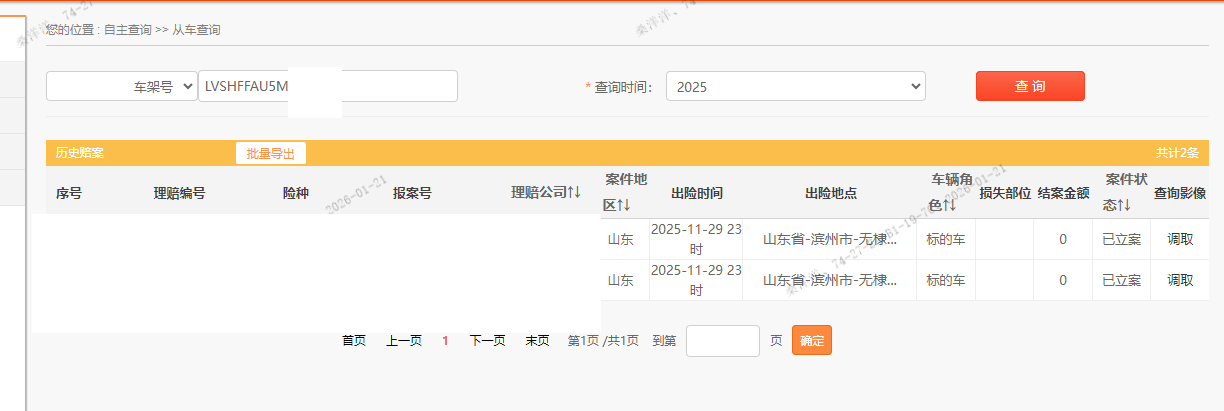Jump to 末页 in pagination
Viewport: 1224px width, 411px height.
coord(537,341)
